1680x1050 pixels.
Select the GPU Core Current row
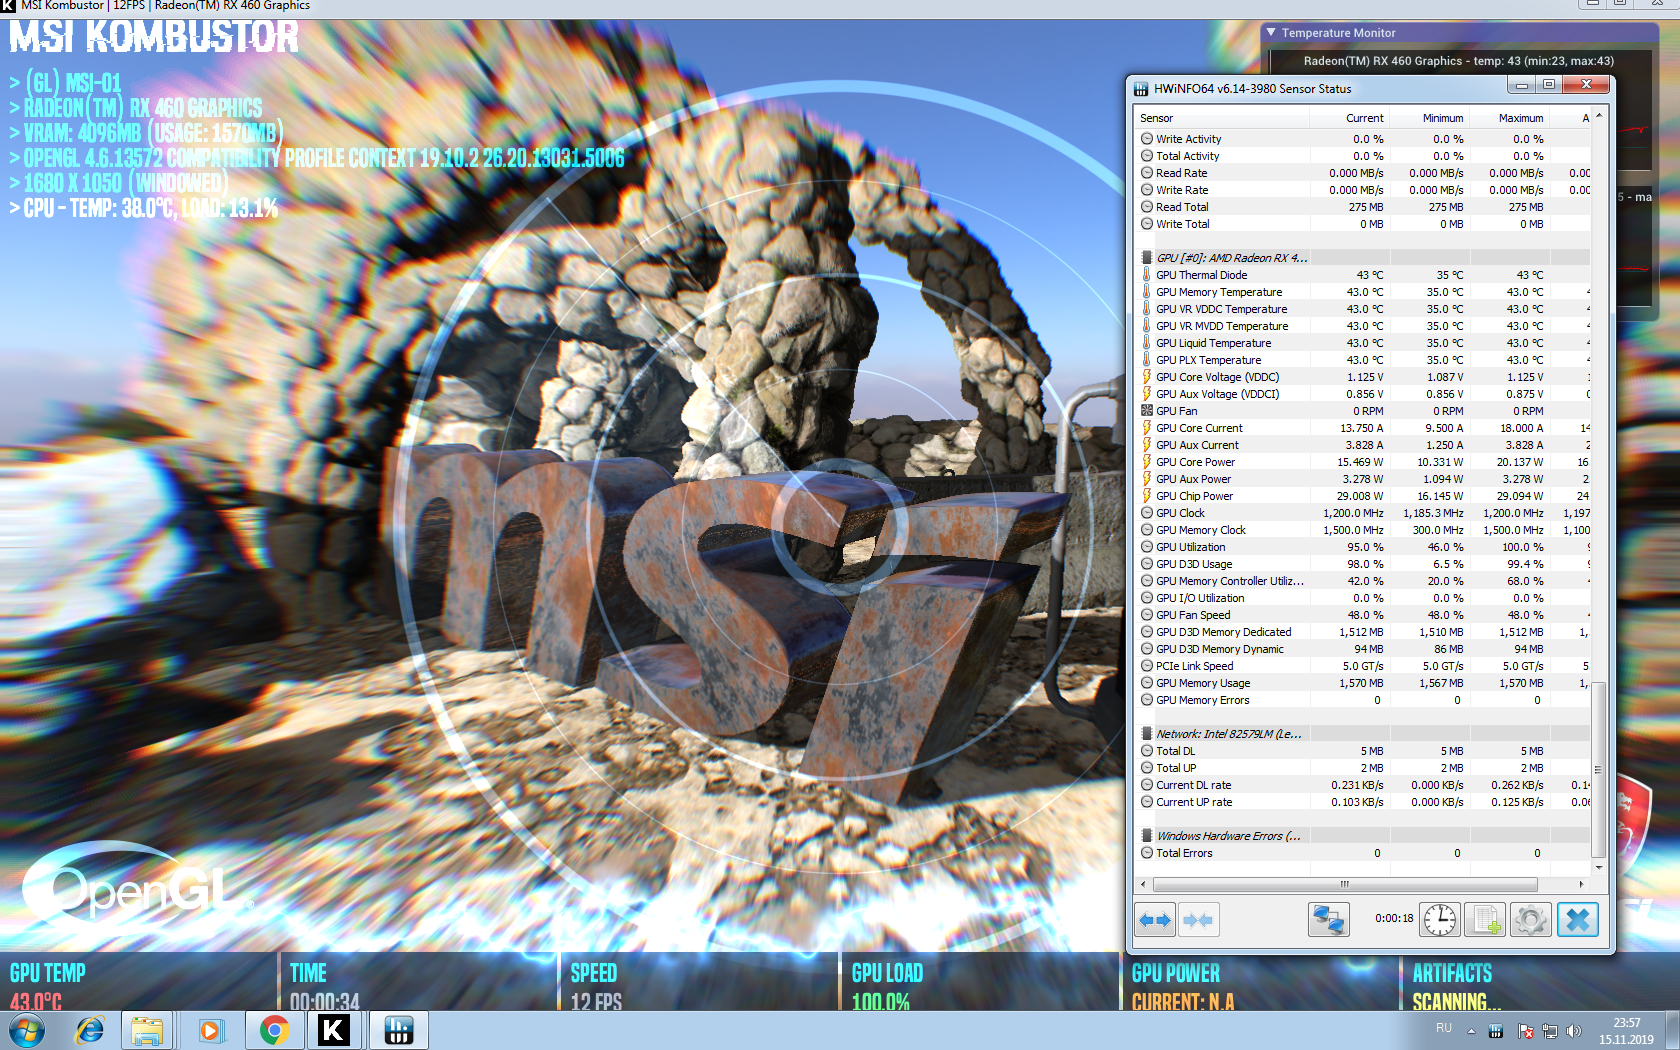(1364, 428)
